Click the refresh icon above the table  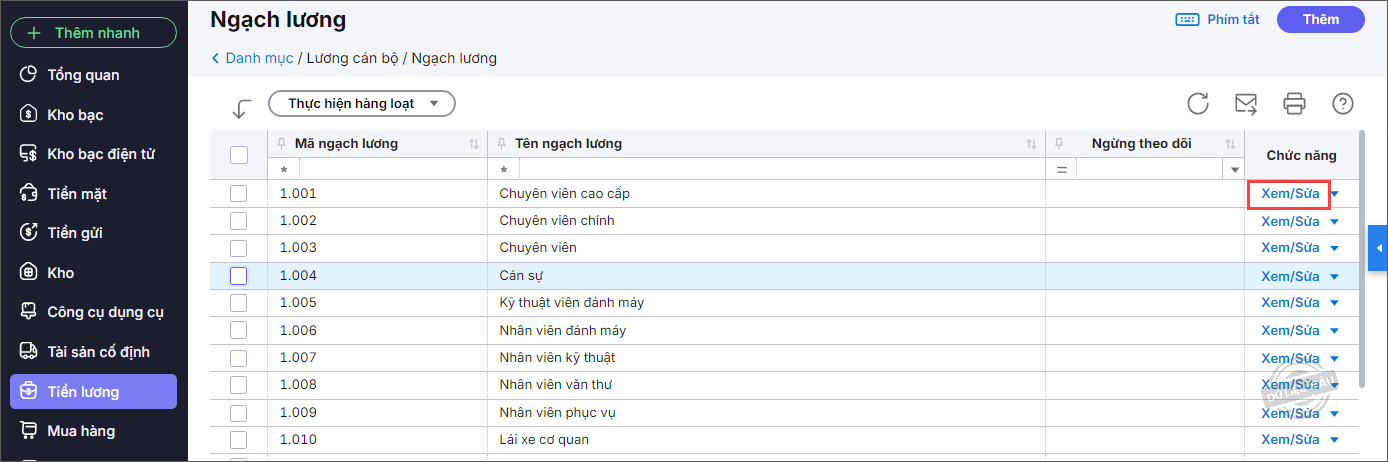tap(1198, 103)
